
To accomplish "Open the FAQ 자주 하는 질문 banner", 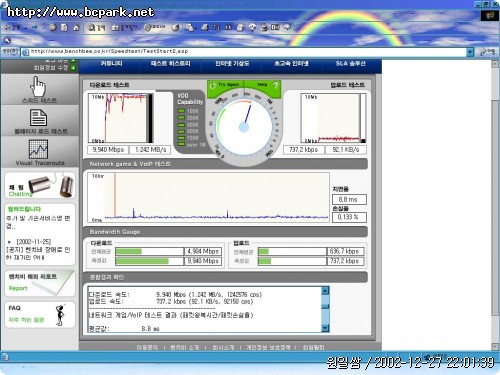I will 40,314.
